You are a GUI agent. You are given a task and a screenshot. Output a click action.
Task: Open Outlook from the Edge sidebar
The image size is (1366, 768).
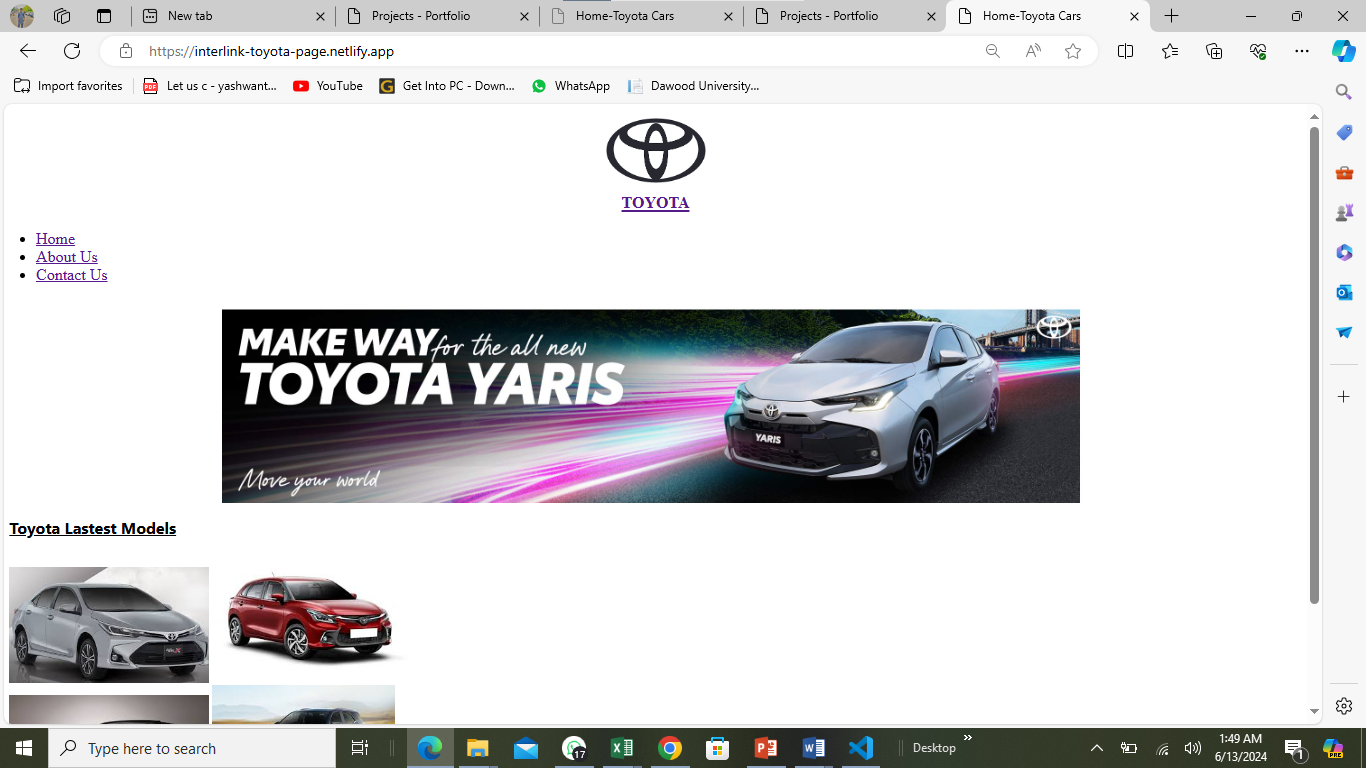(1344, 292)
